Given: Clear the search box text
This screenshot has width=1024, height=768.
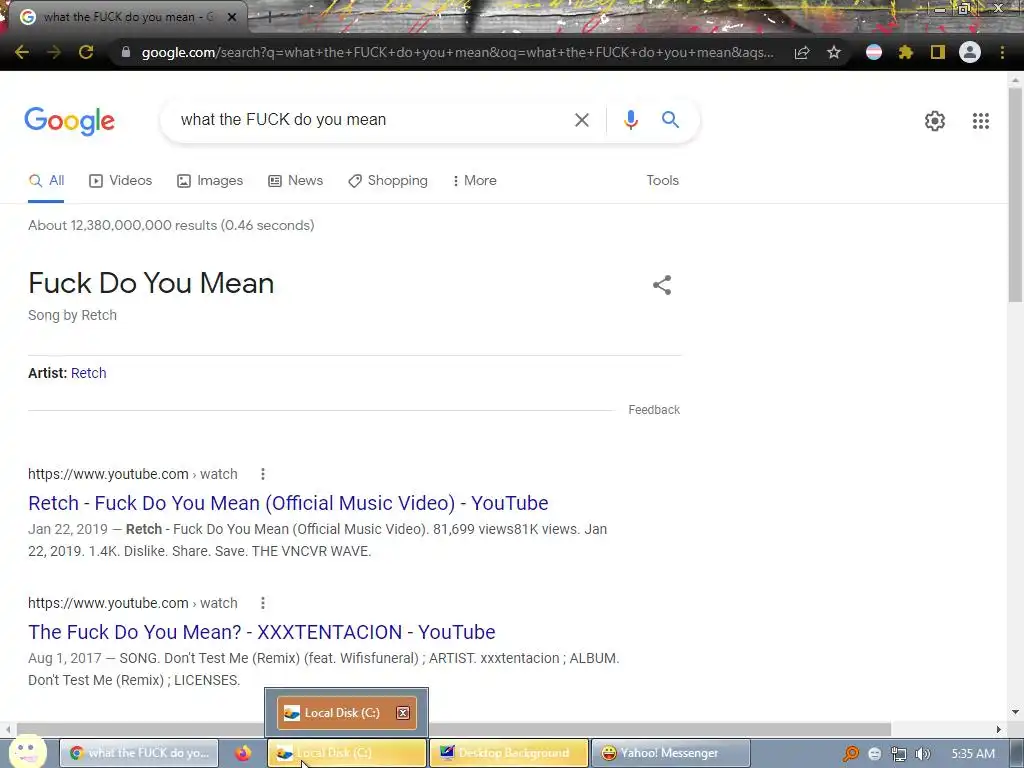Looking at the screenshot, I should pos(581,120).
